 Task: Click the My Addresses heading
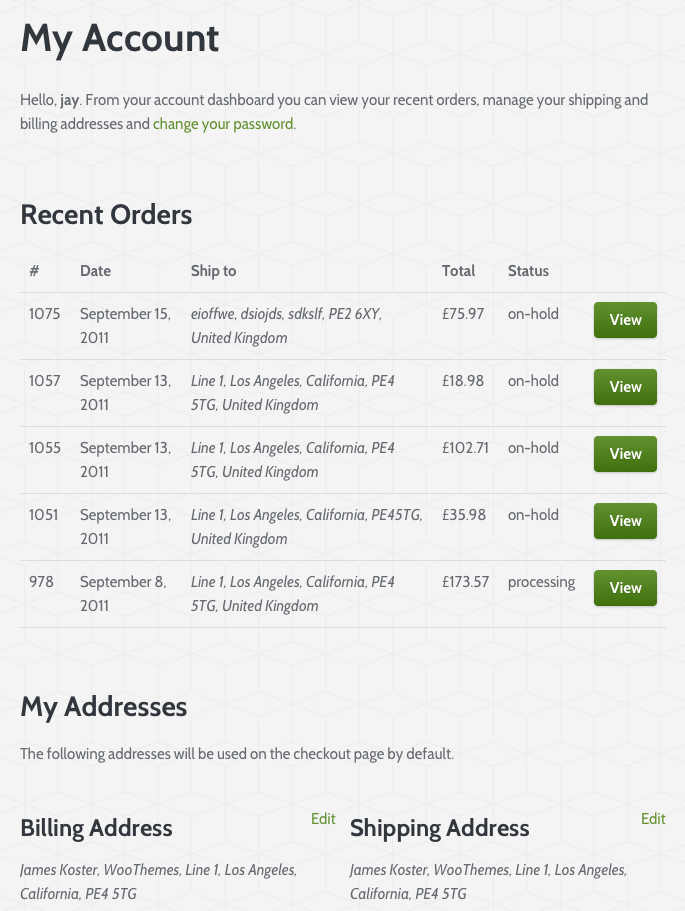point(104,707)
